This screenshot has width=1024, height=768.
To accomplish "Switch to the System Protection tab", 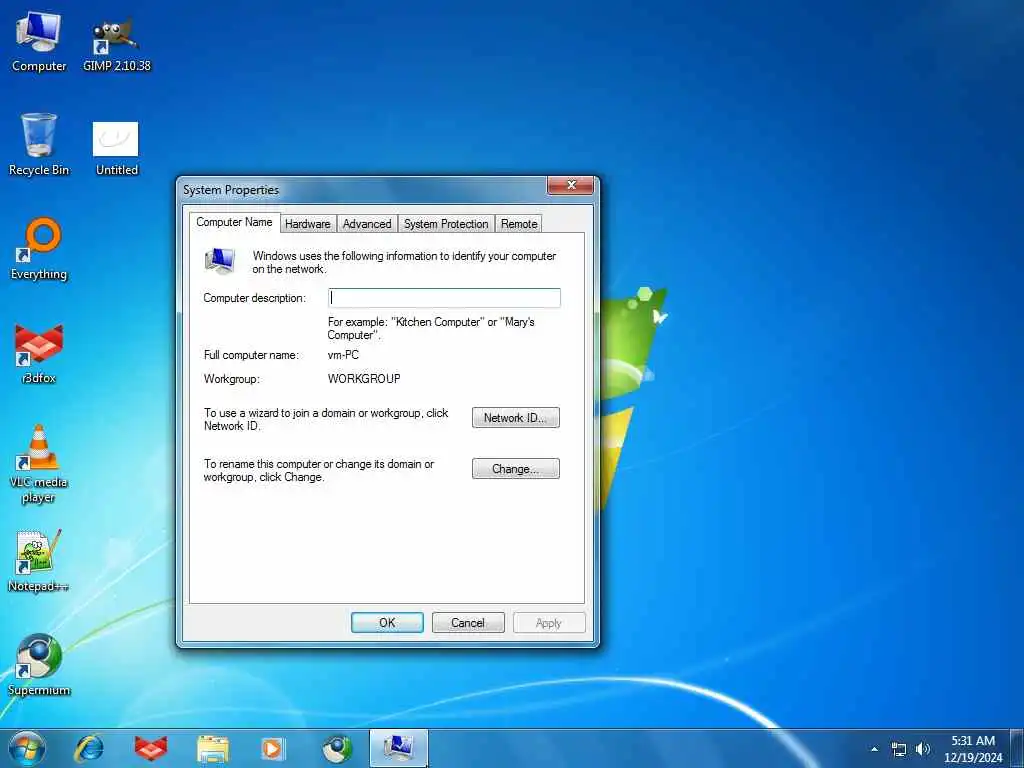I will coord(446,224).
